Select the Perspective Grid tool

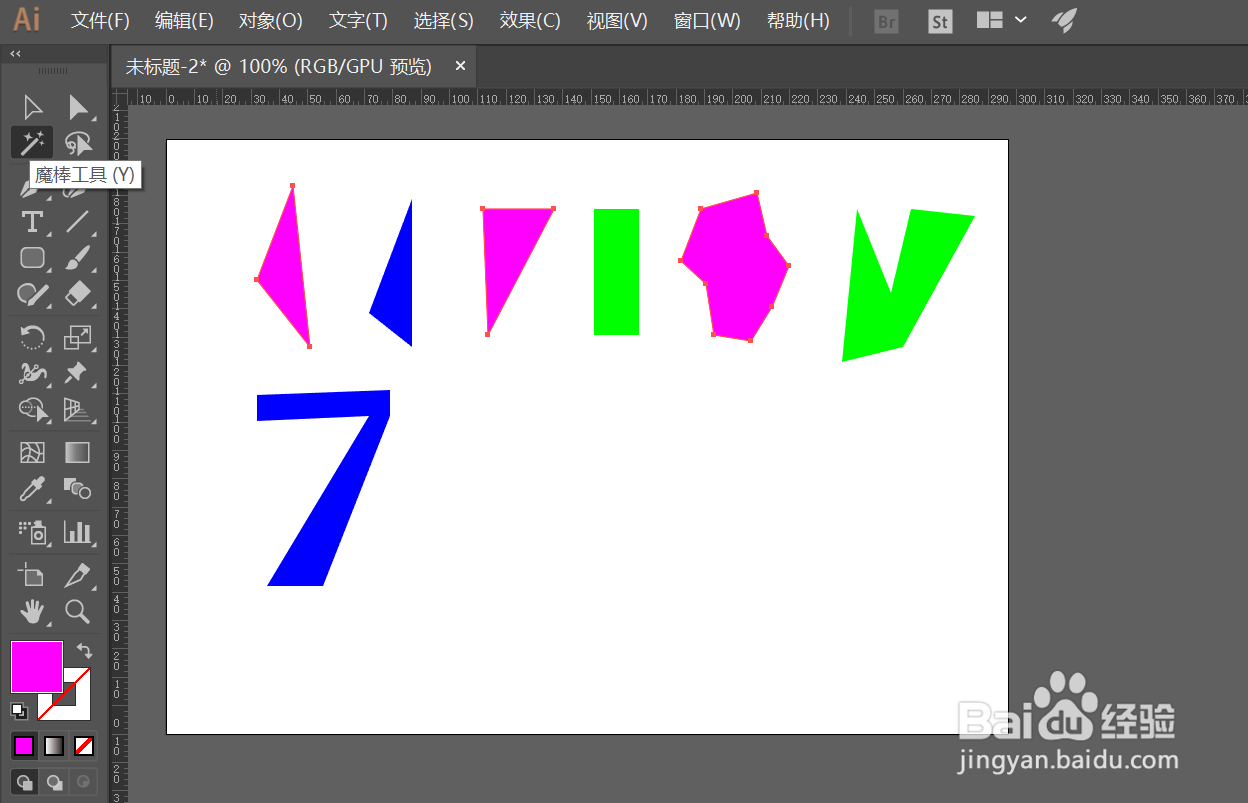tap(78, 409)
